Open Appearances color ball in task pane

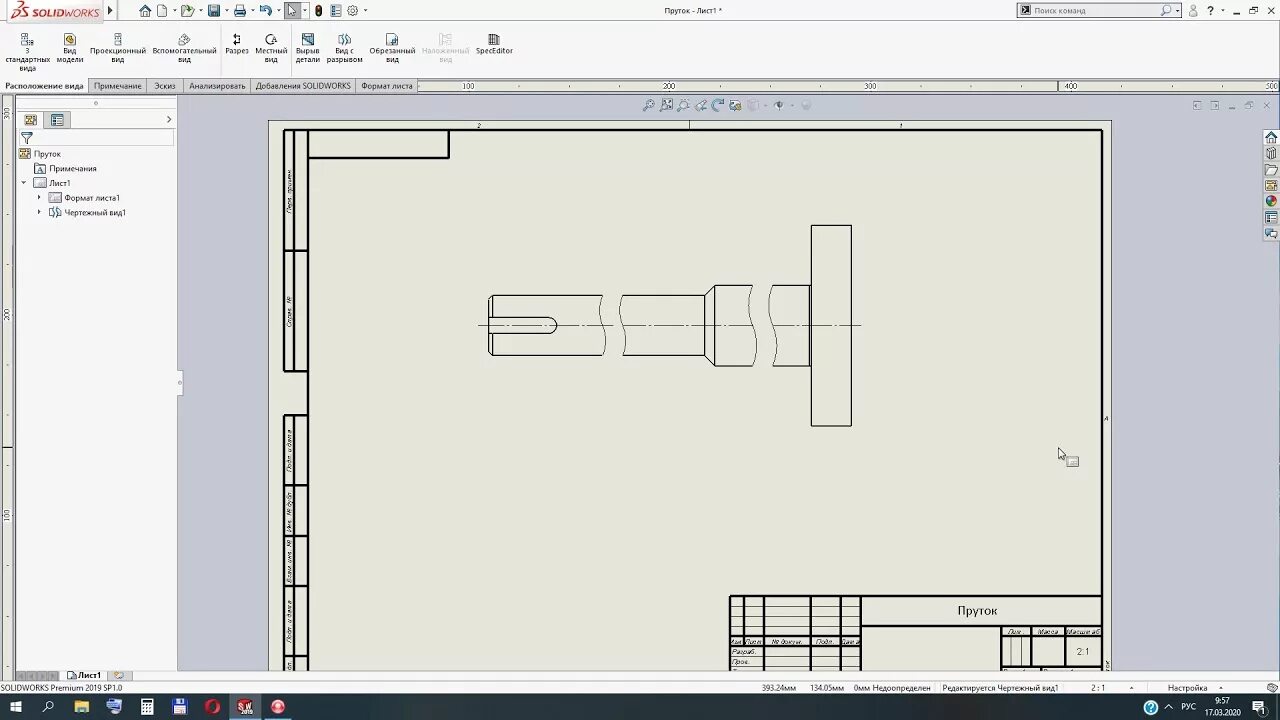1271,201
